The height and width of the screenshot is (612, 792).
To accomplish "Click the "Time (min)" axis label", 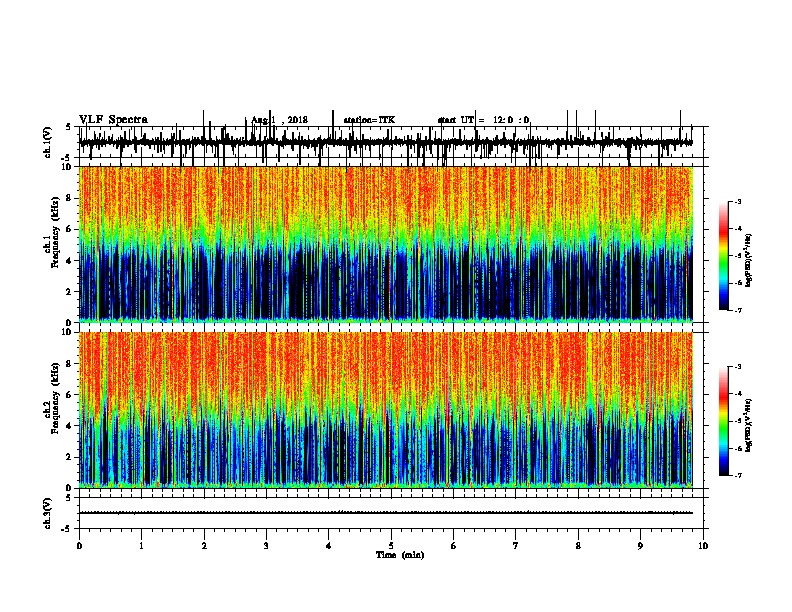I will (400, 555).
